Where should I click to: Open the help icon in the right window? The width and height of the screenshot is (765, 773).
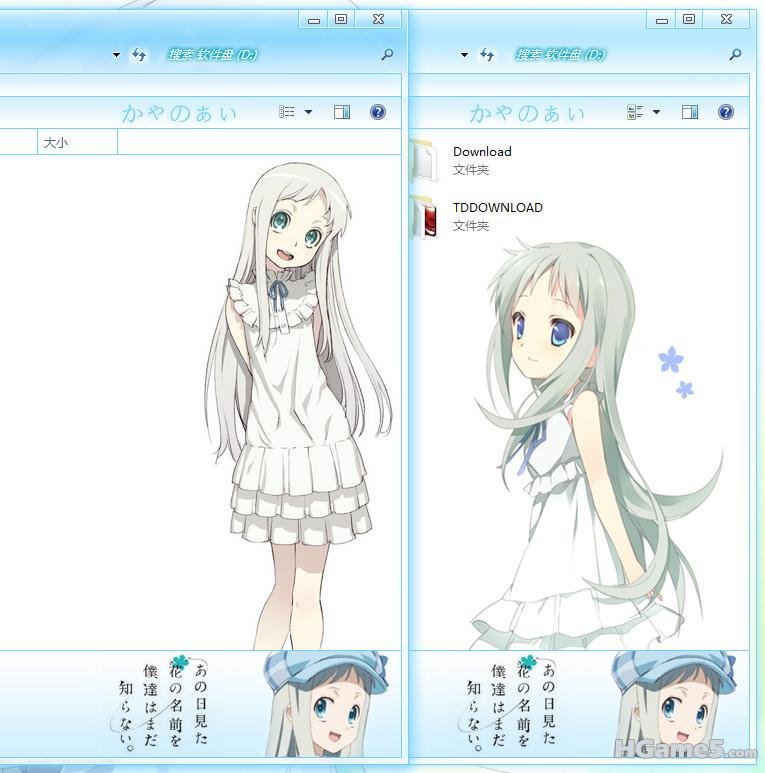[x=726, y=112]
